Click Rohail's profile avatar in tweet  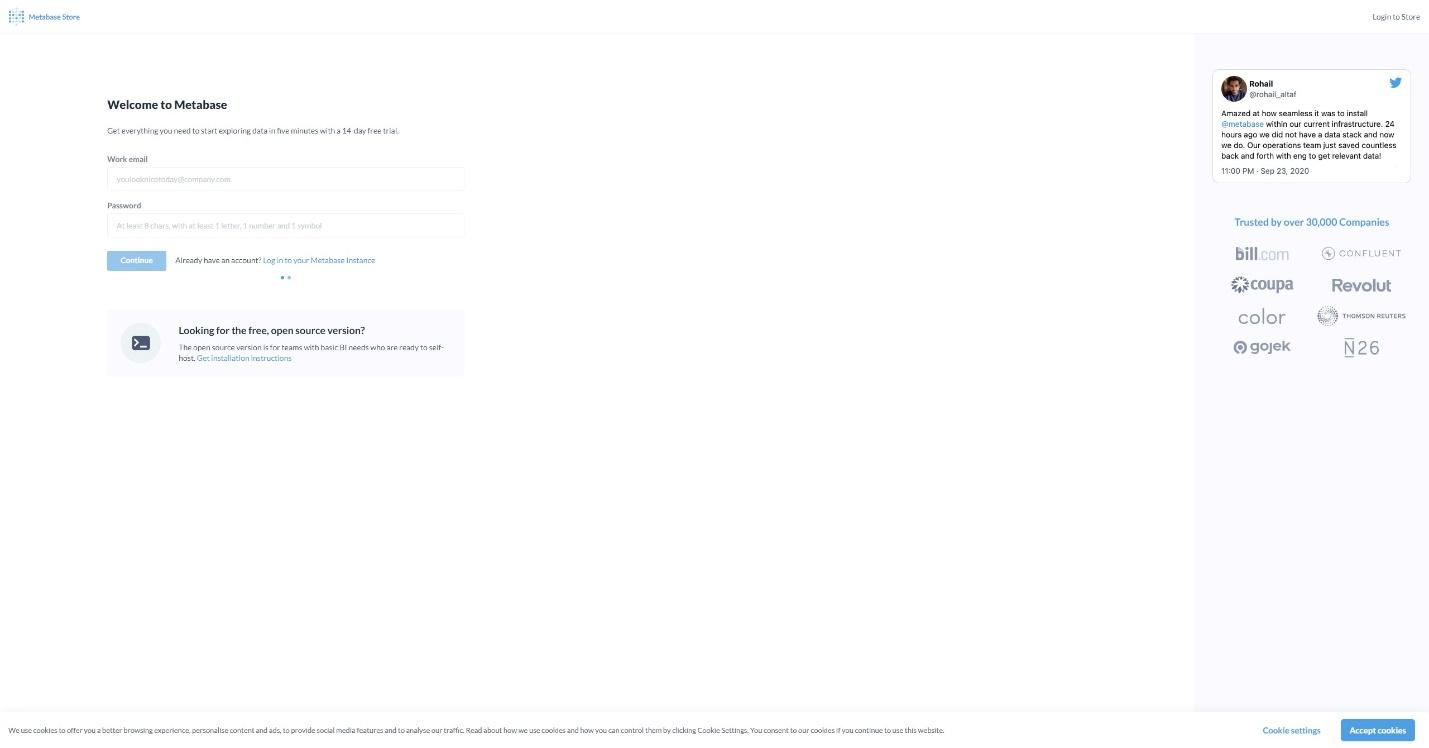click(x=1234, y=88)
